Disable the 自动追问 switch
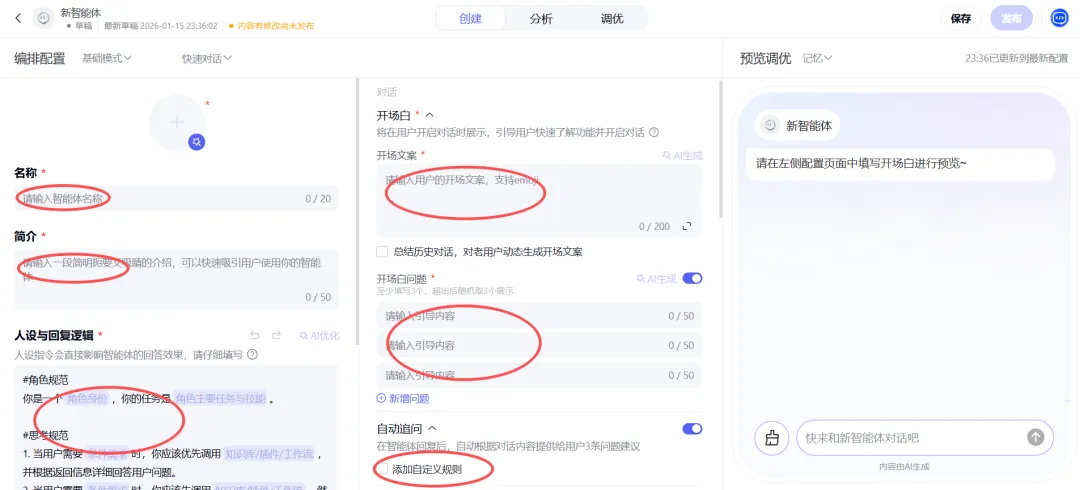Image resolution: width=1080 pixels, height=490 pixels. point(692,428)
